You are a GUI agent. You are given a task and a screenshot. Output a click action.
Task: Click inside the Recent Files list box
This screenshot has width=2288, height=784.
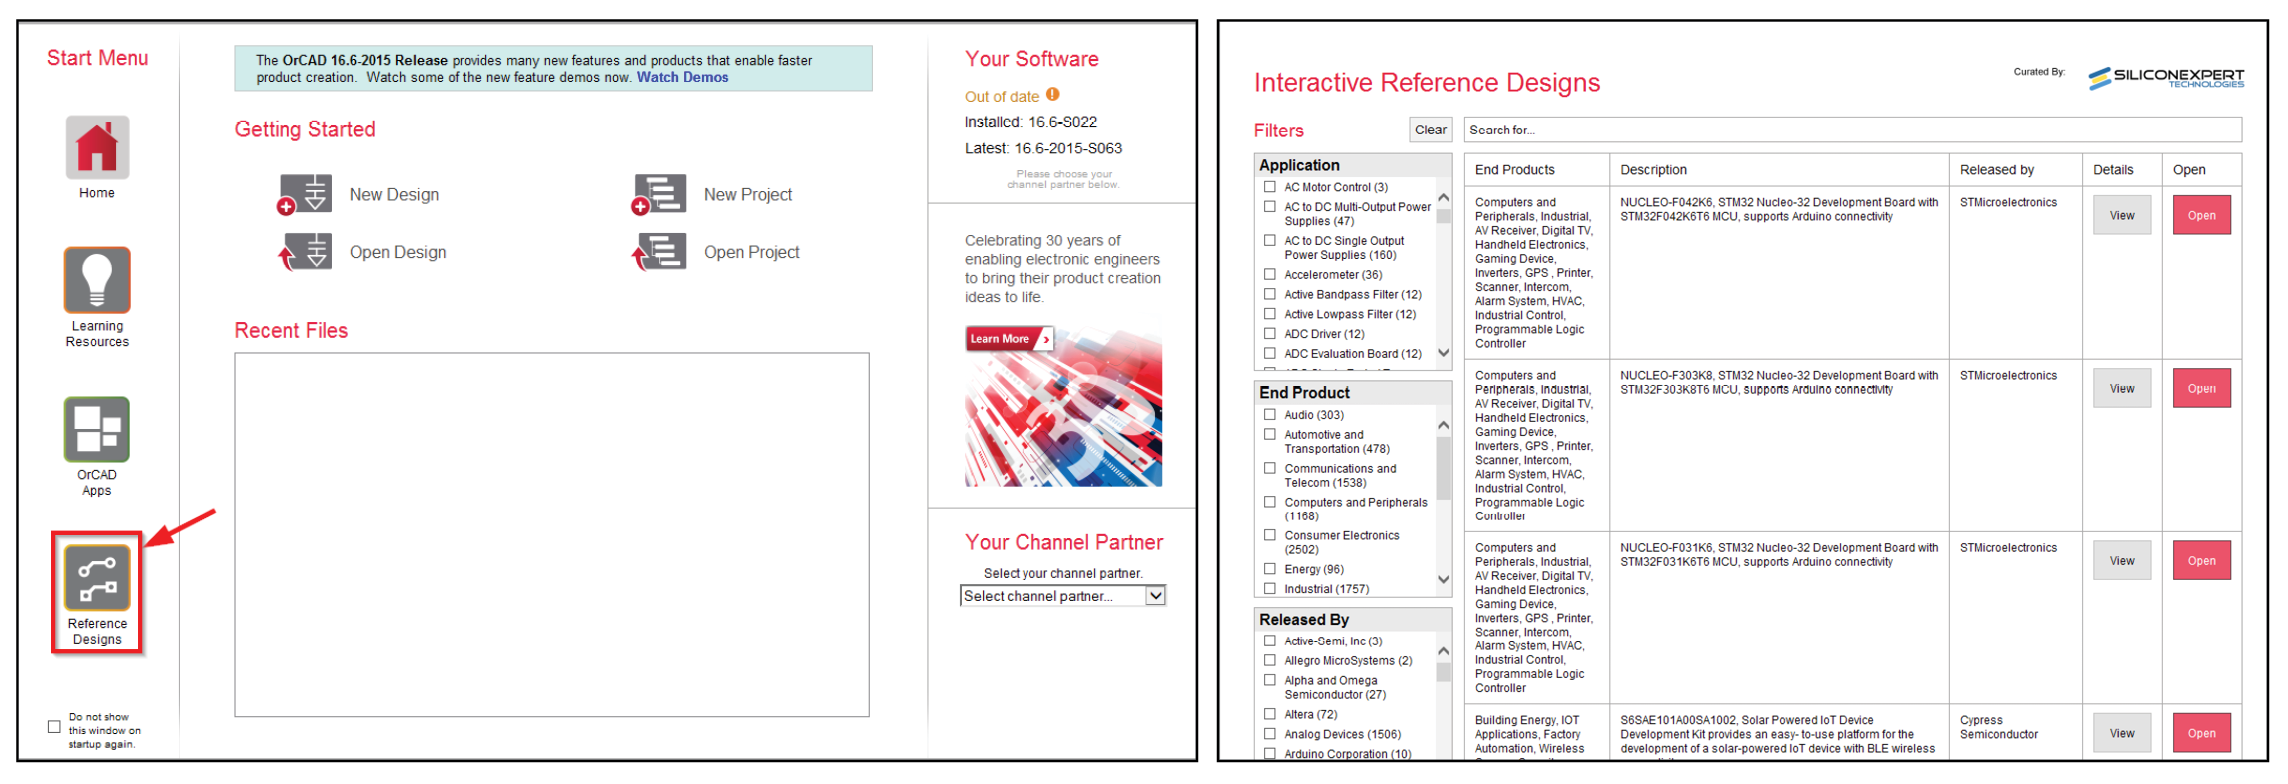(x=552, y=535)
